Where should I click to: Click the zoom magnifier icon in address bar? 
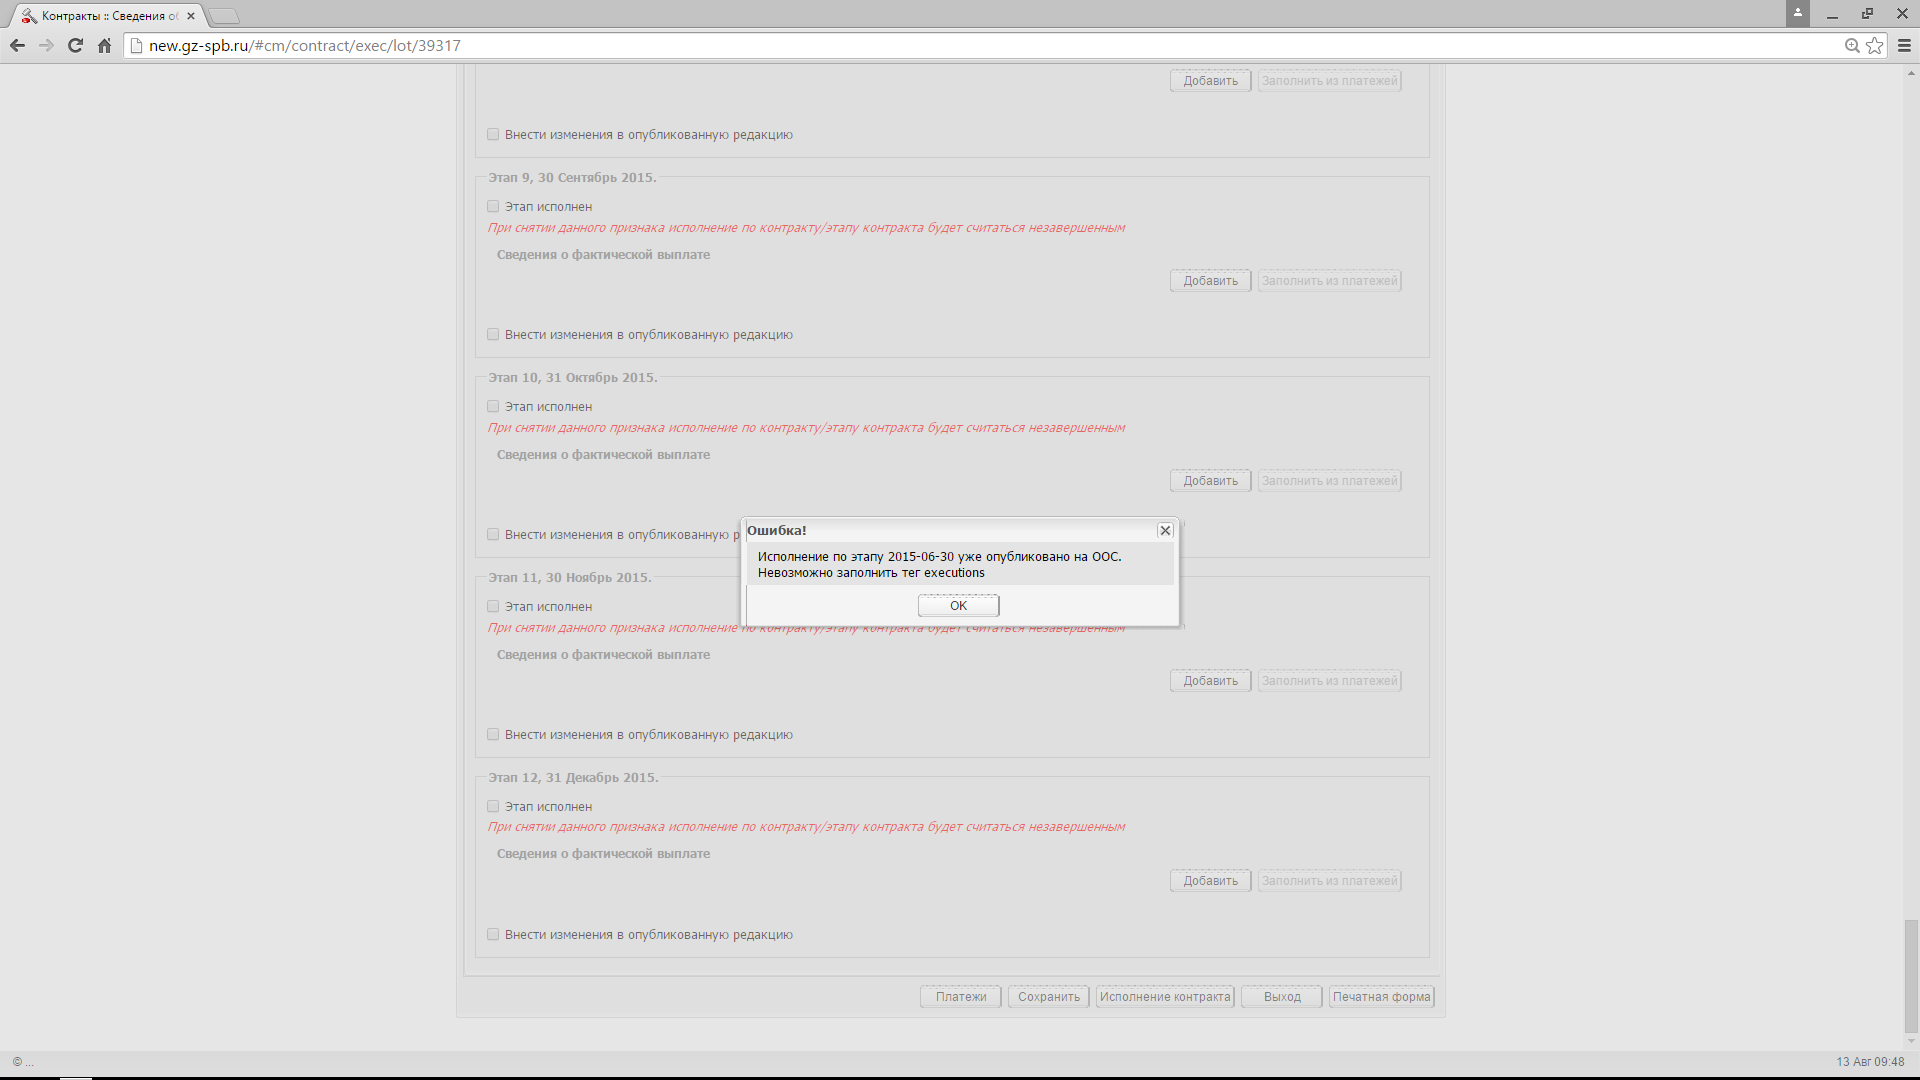coord(1852,46)
